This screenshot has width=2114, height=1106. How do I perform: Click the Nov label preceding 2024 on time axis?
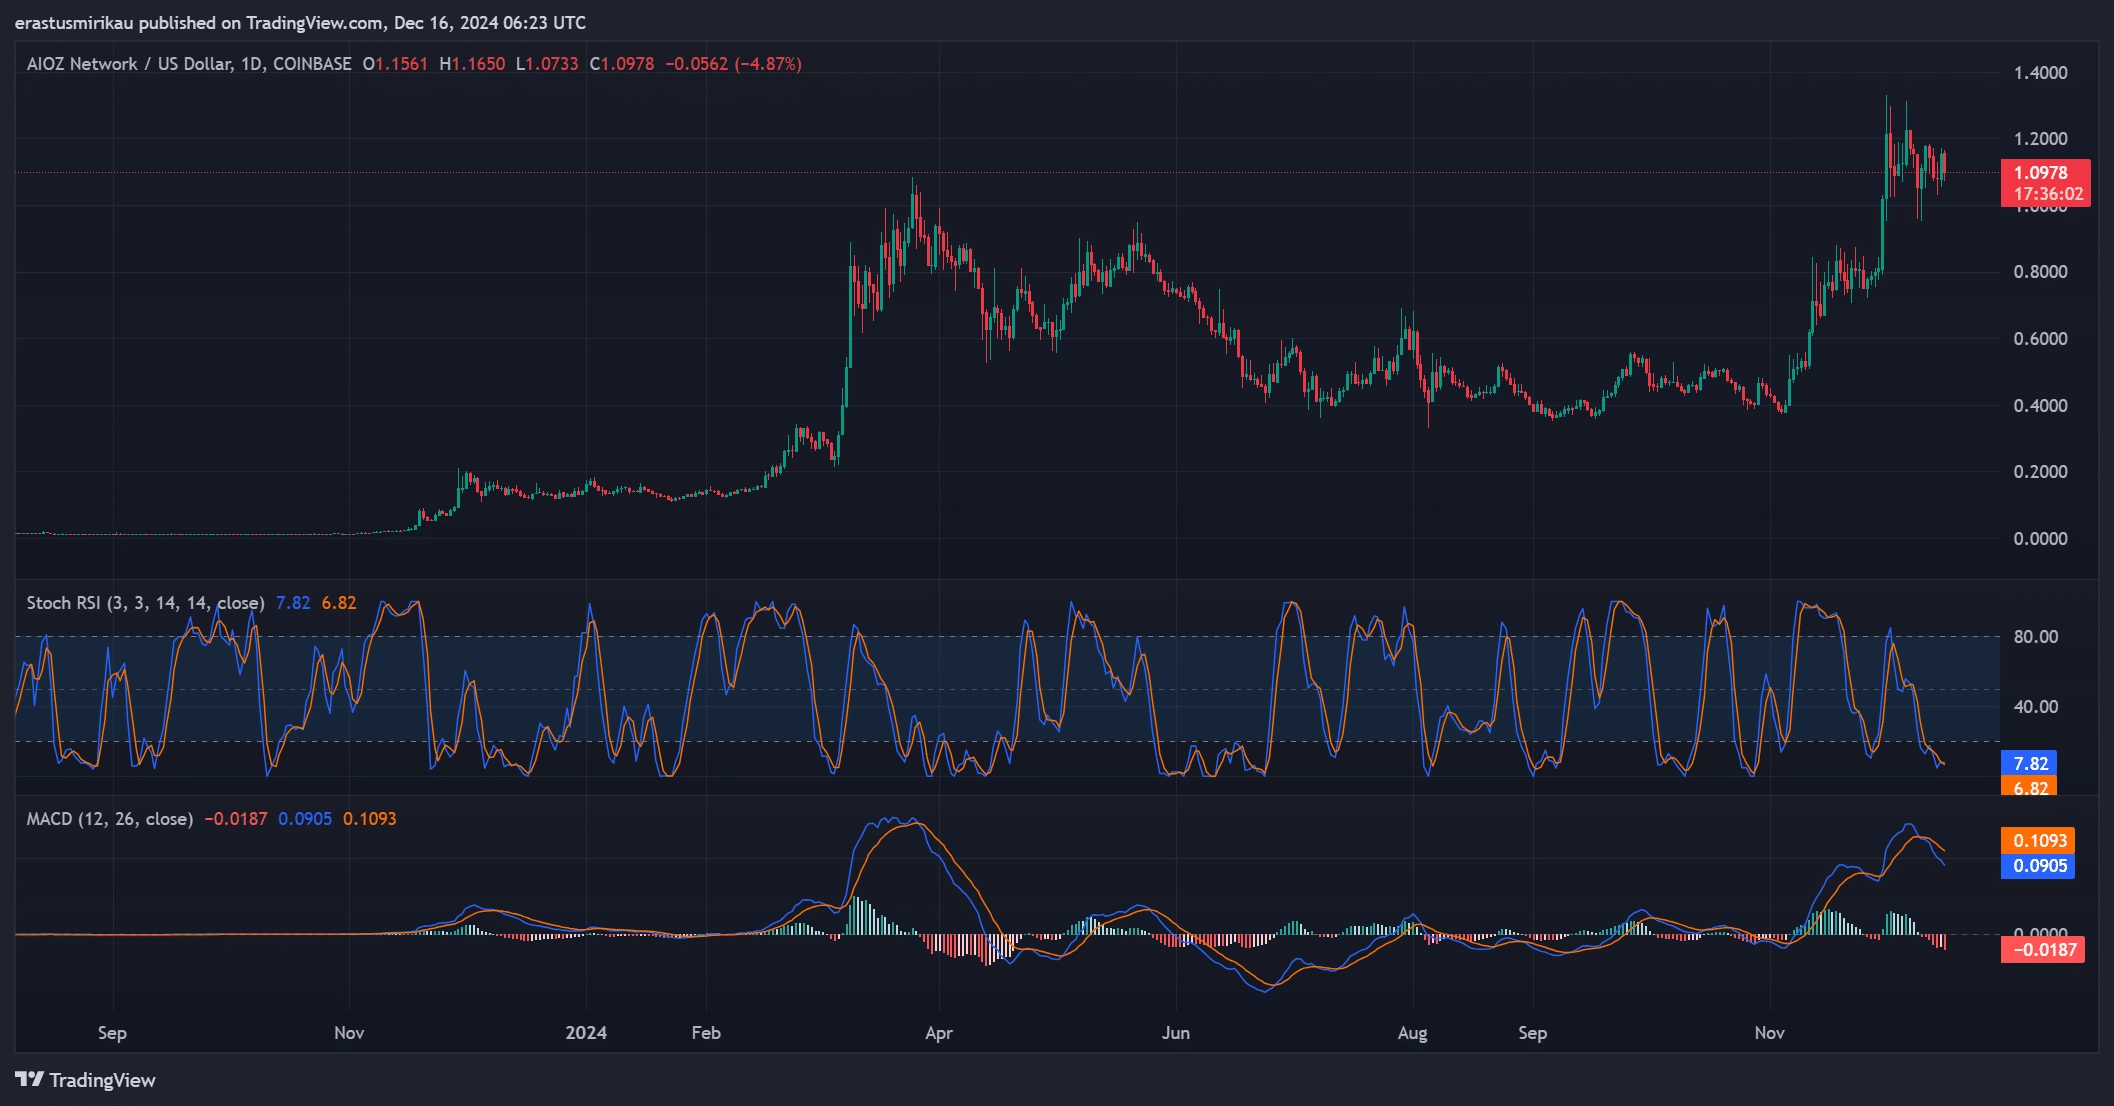pos(349,1033)
